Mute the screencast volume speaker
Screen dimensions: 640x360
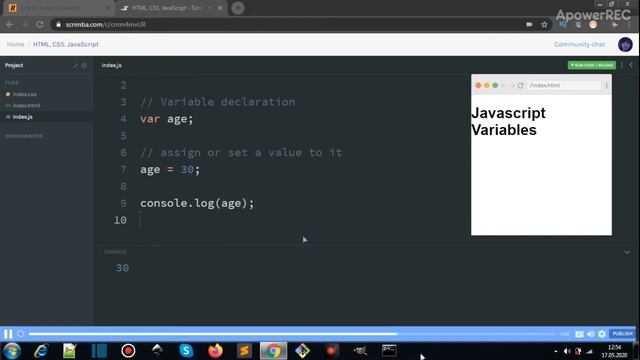coord(591,334)
